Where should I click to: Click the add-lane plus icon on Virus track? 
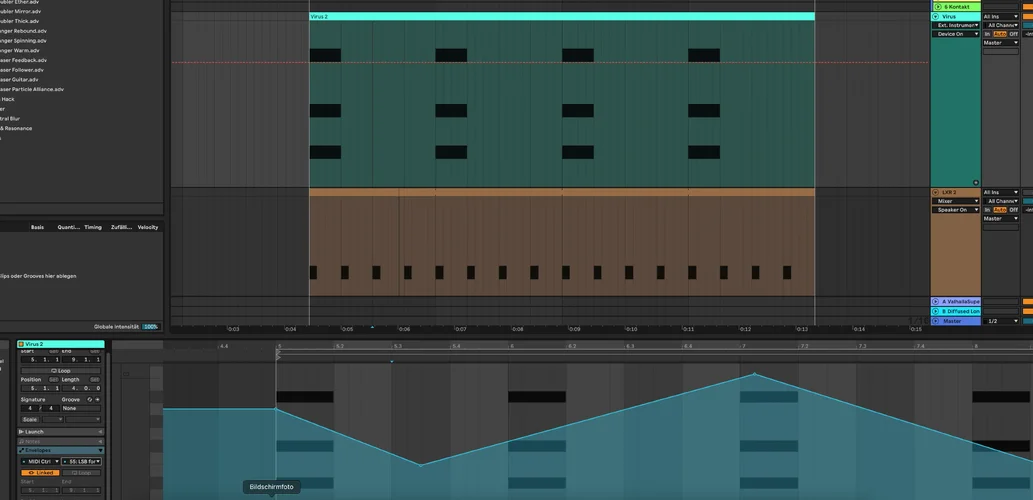pos(976,182)
